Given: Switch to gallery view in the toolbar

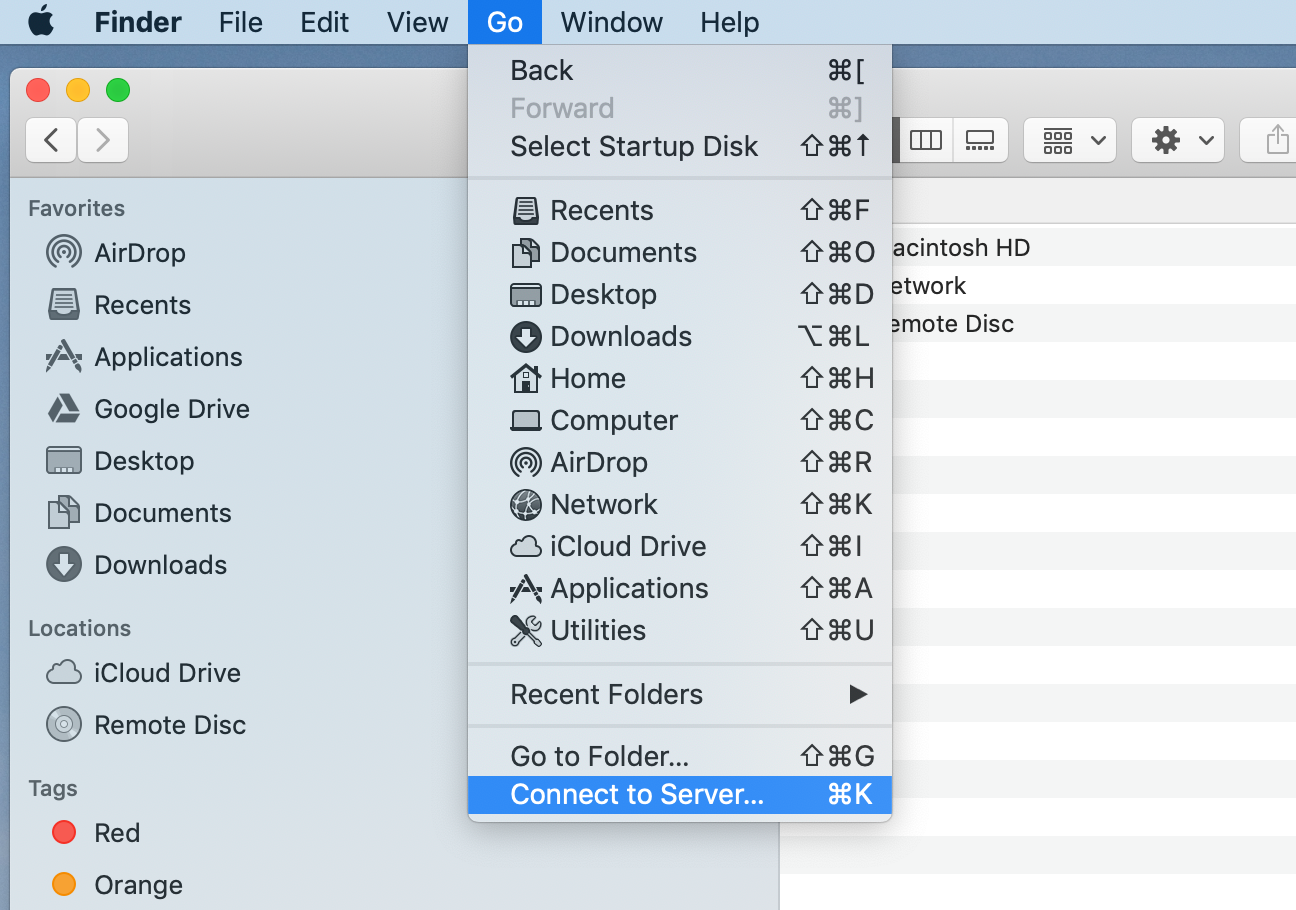Looking at the screenshot, I should click(980, 140).
